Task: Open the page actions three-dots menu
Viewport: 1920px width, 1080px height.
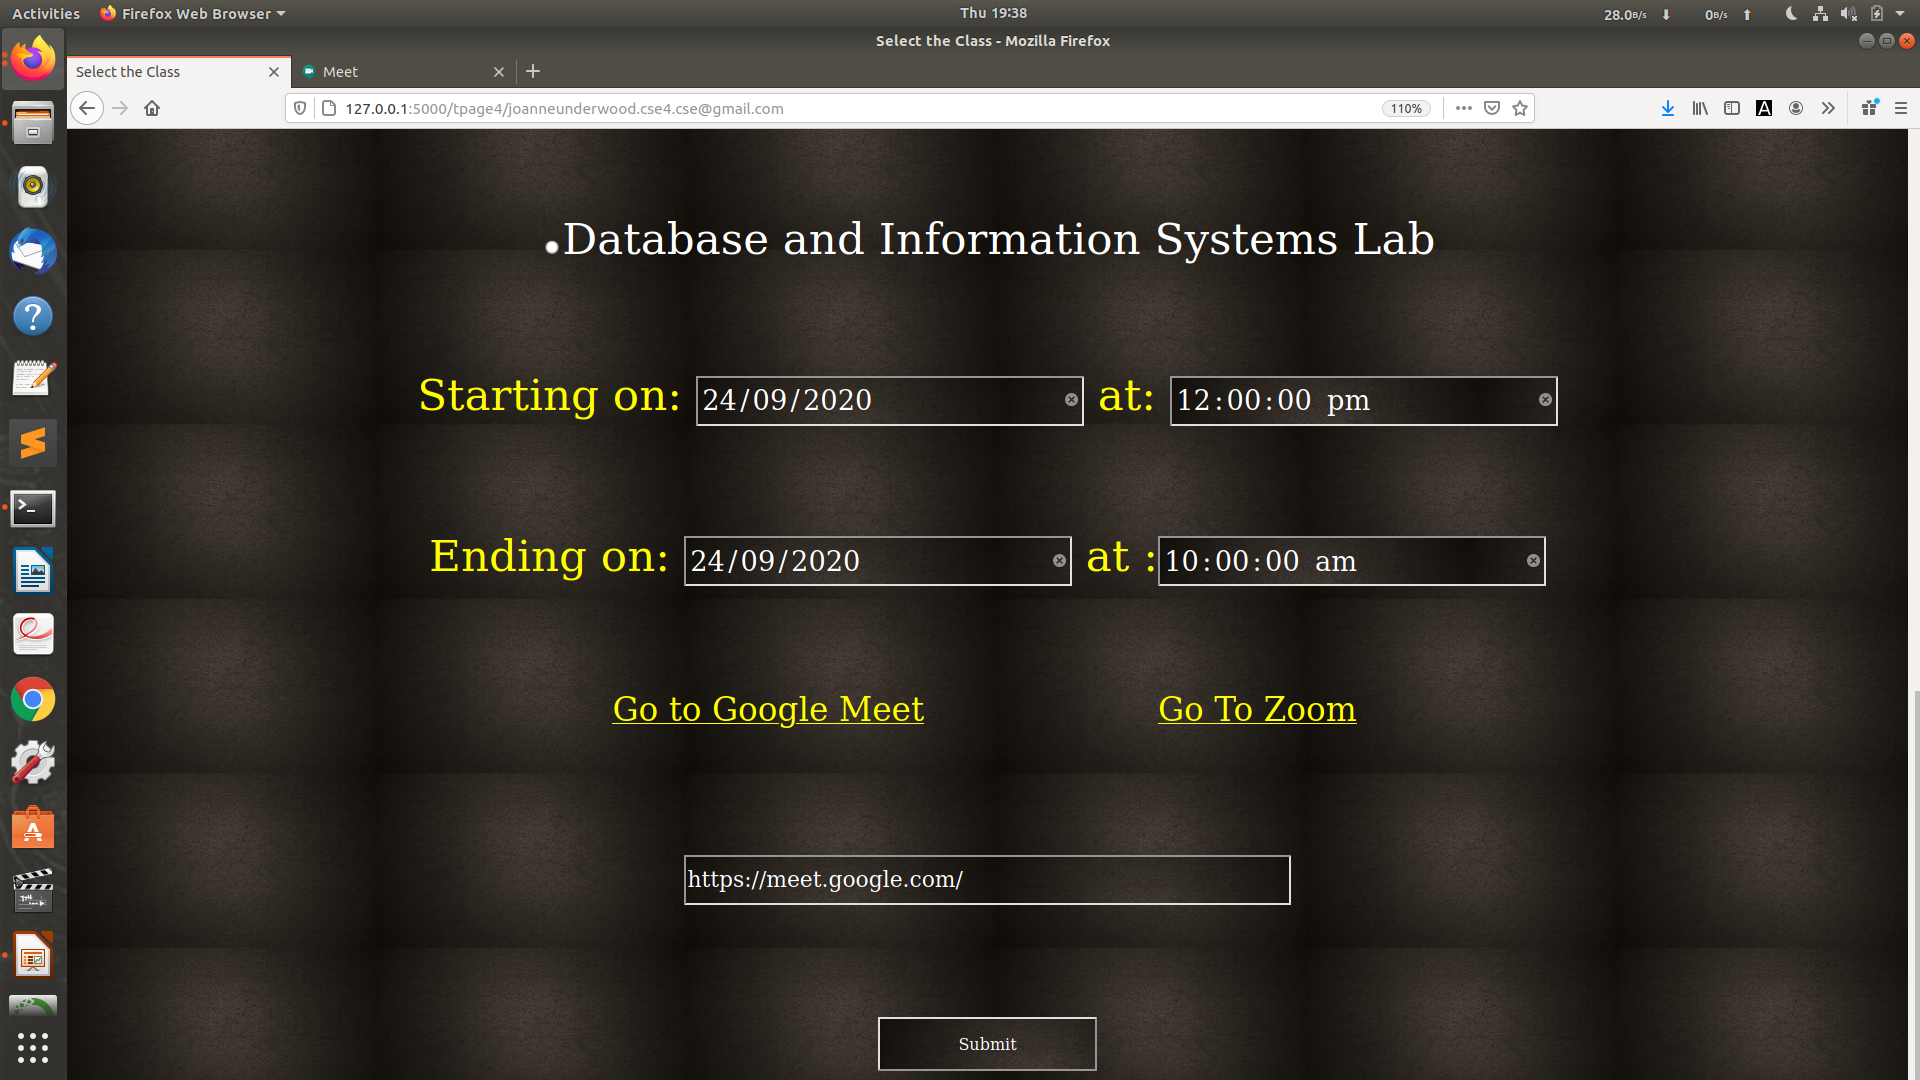Action: (x=1463, y=108)
